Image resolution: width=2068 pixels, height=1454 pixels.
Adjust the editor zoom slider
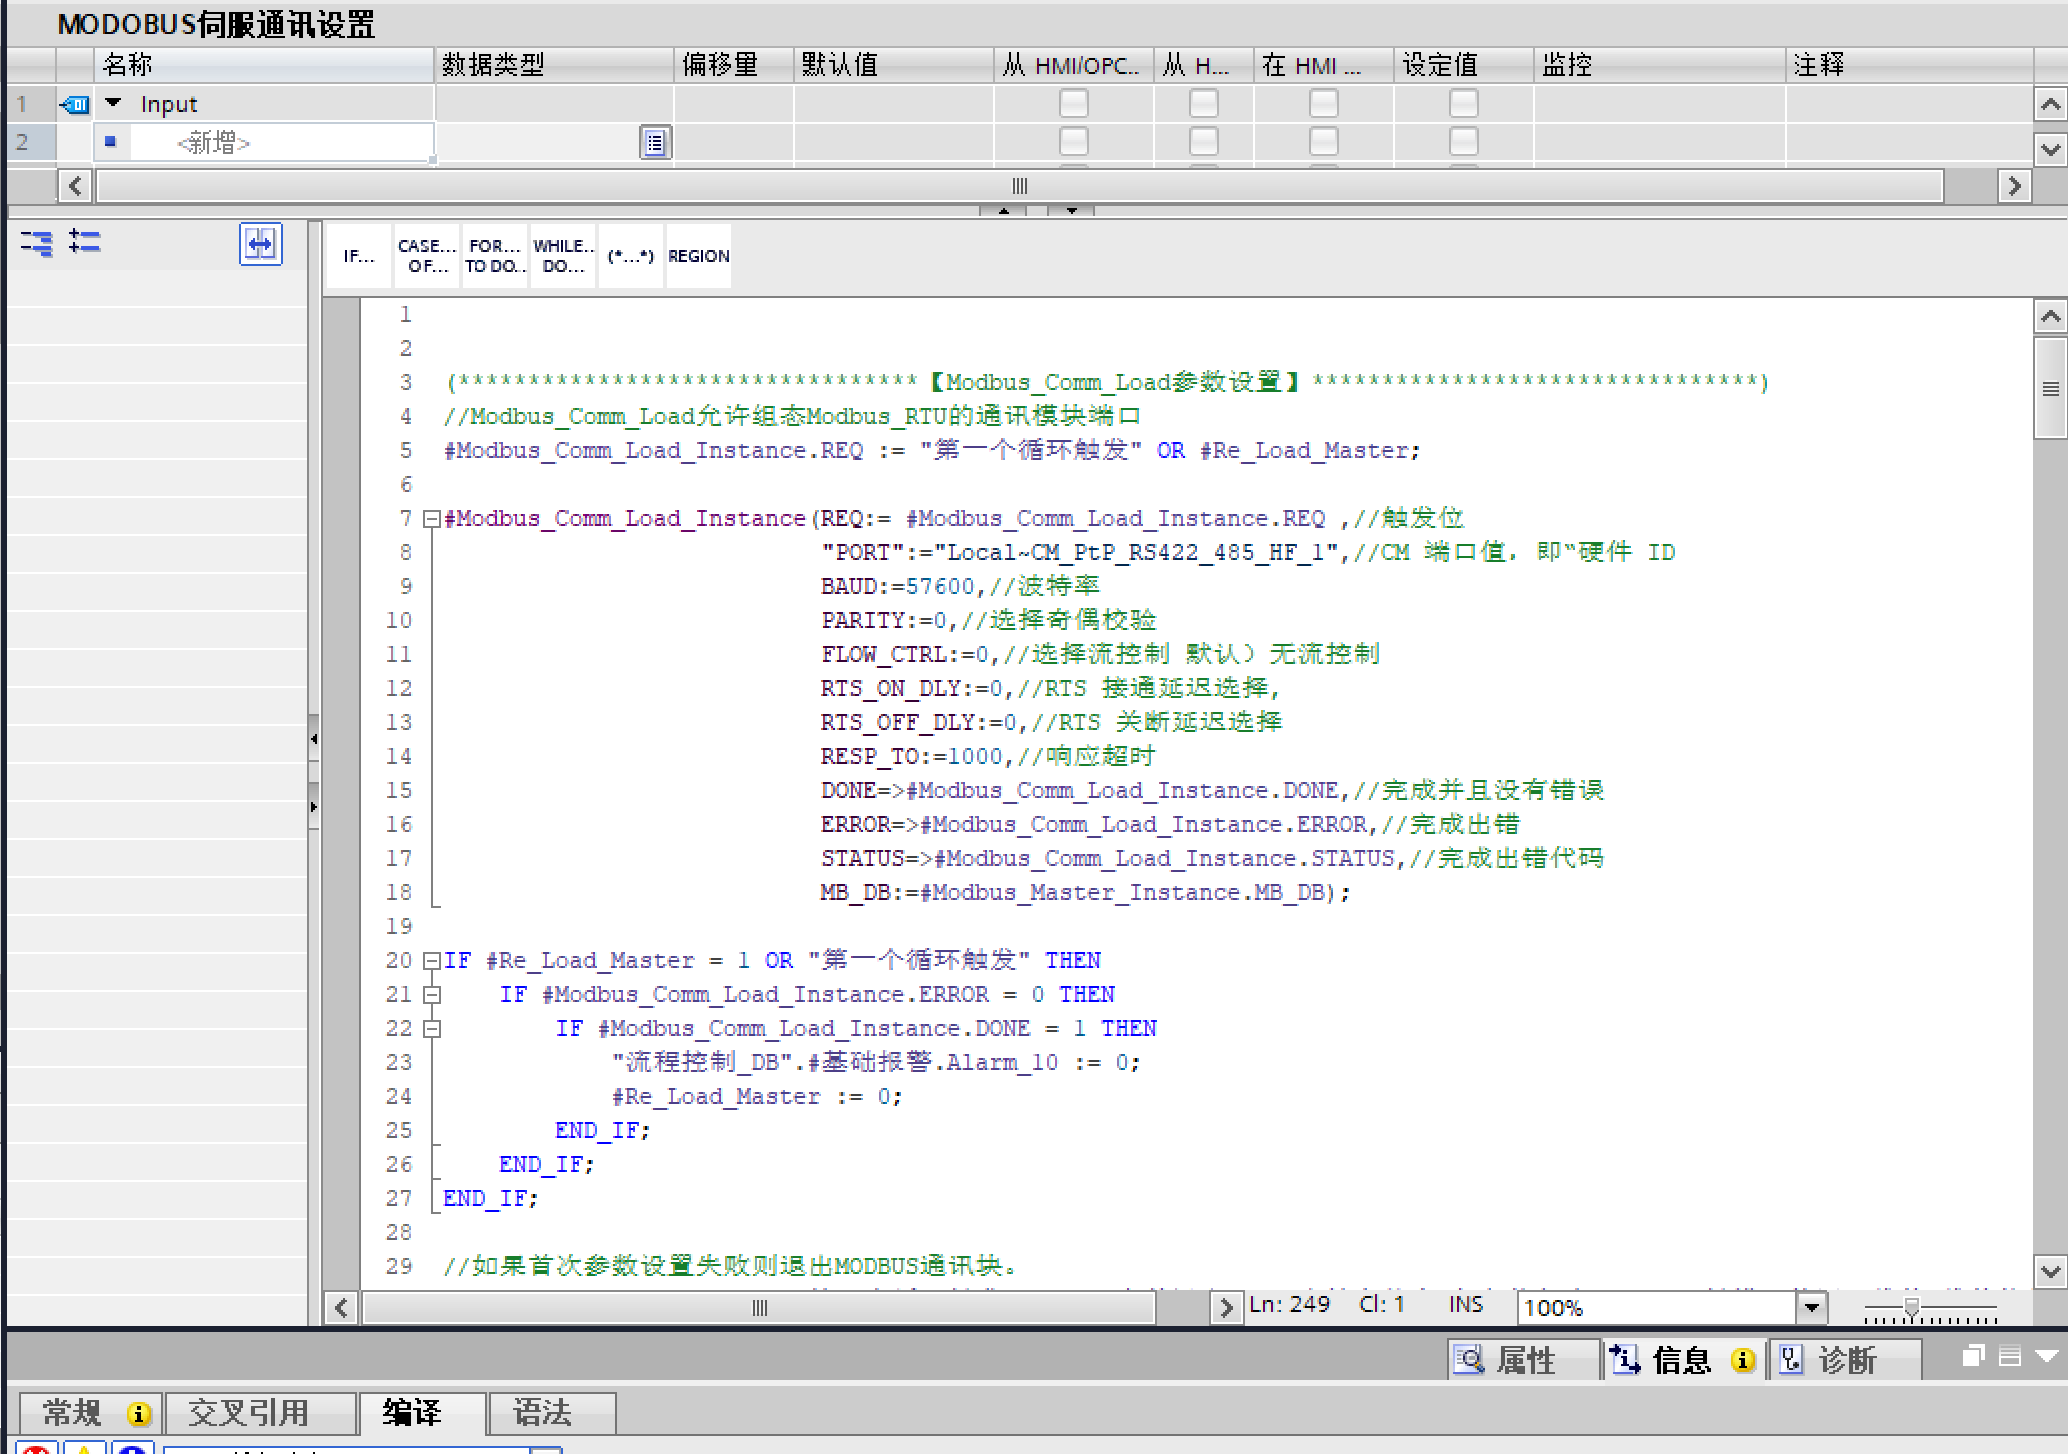tap(1911, 1307)
